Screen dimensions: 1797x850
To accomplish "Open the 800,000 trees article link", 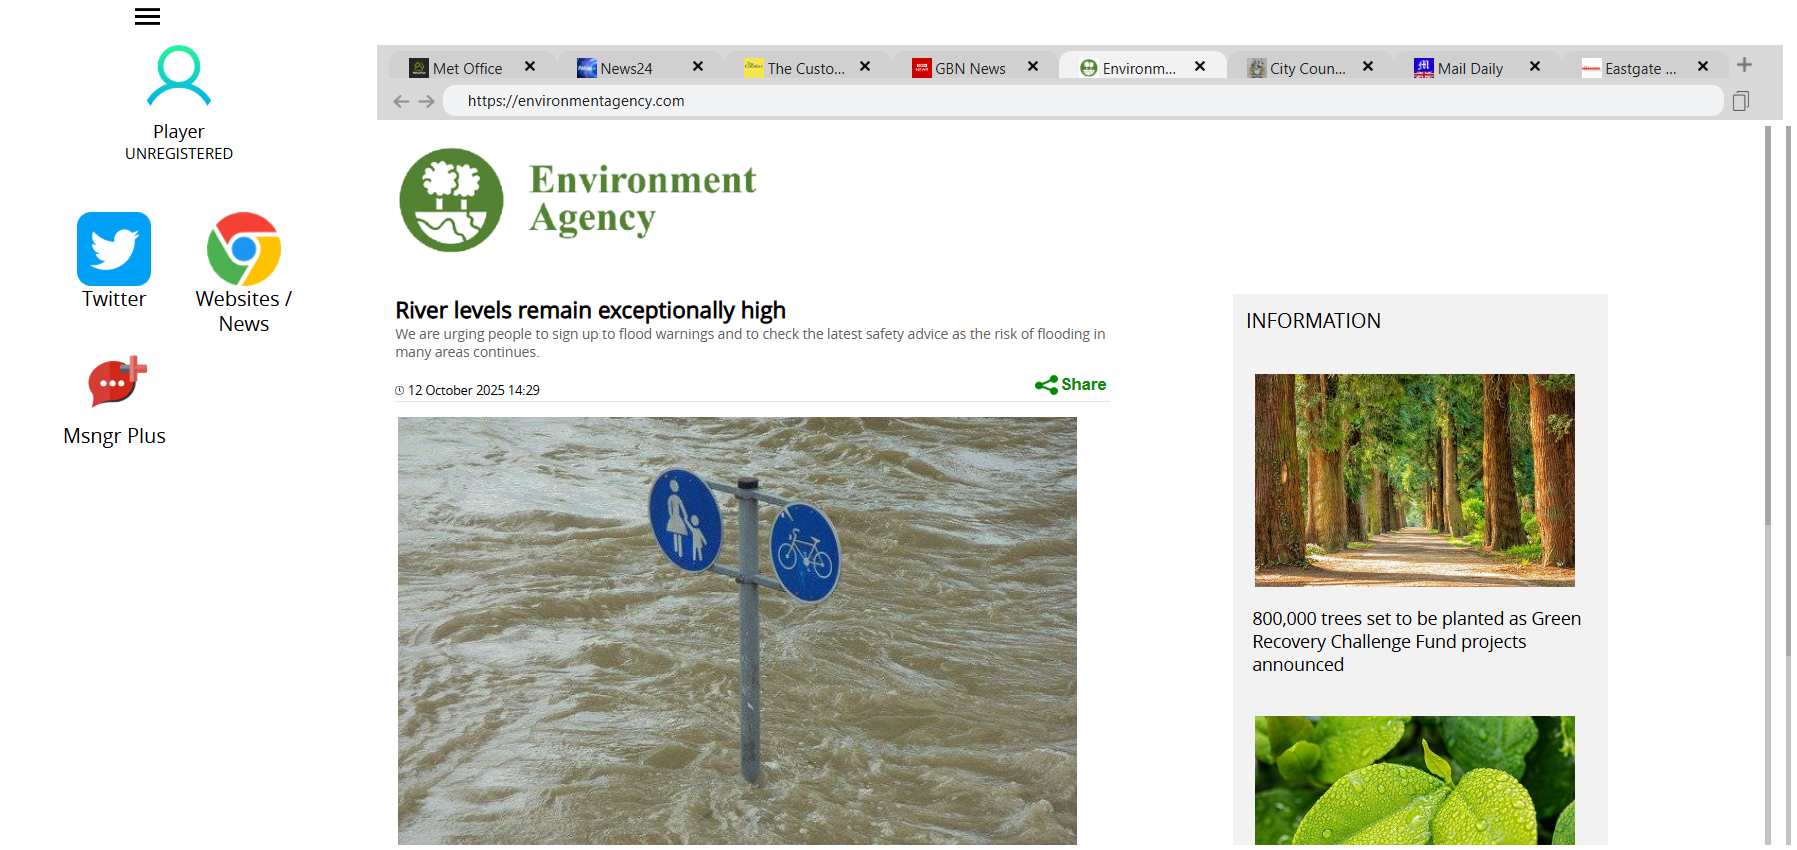I will (1415, 641).
